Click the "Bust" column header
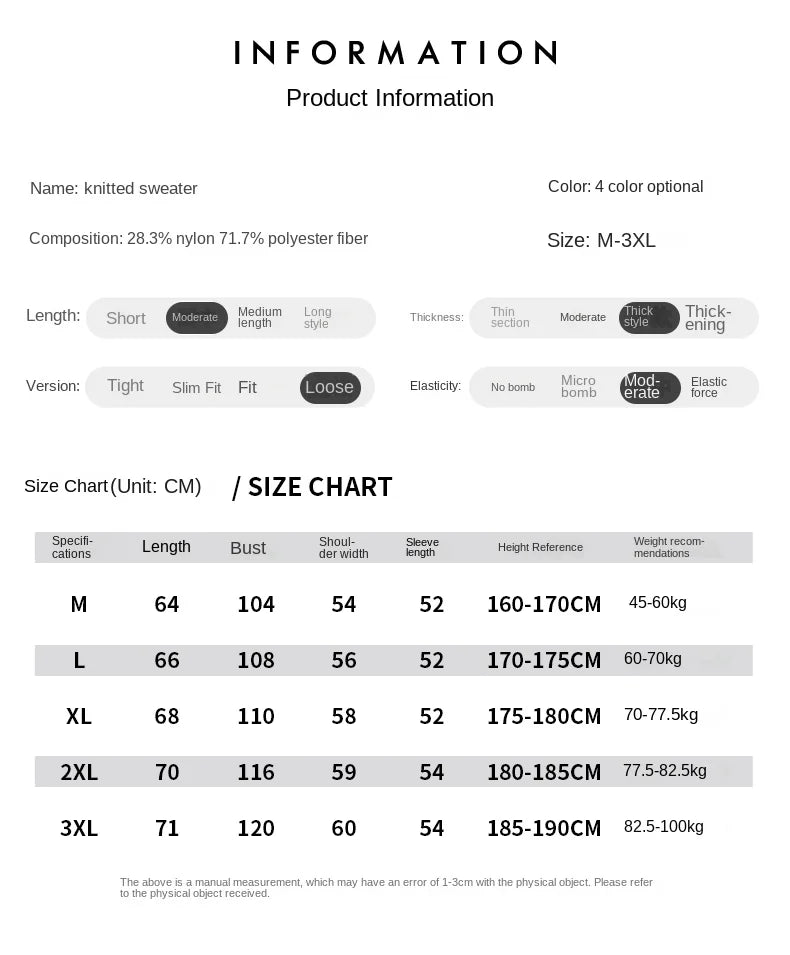The height and width of the screenshot is (955, 790). [248, 548]
